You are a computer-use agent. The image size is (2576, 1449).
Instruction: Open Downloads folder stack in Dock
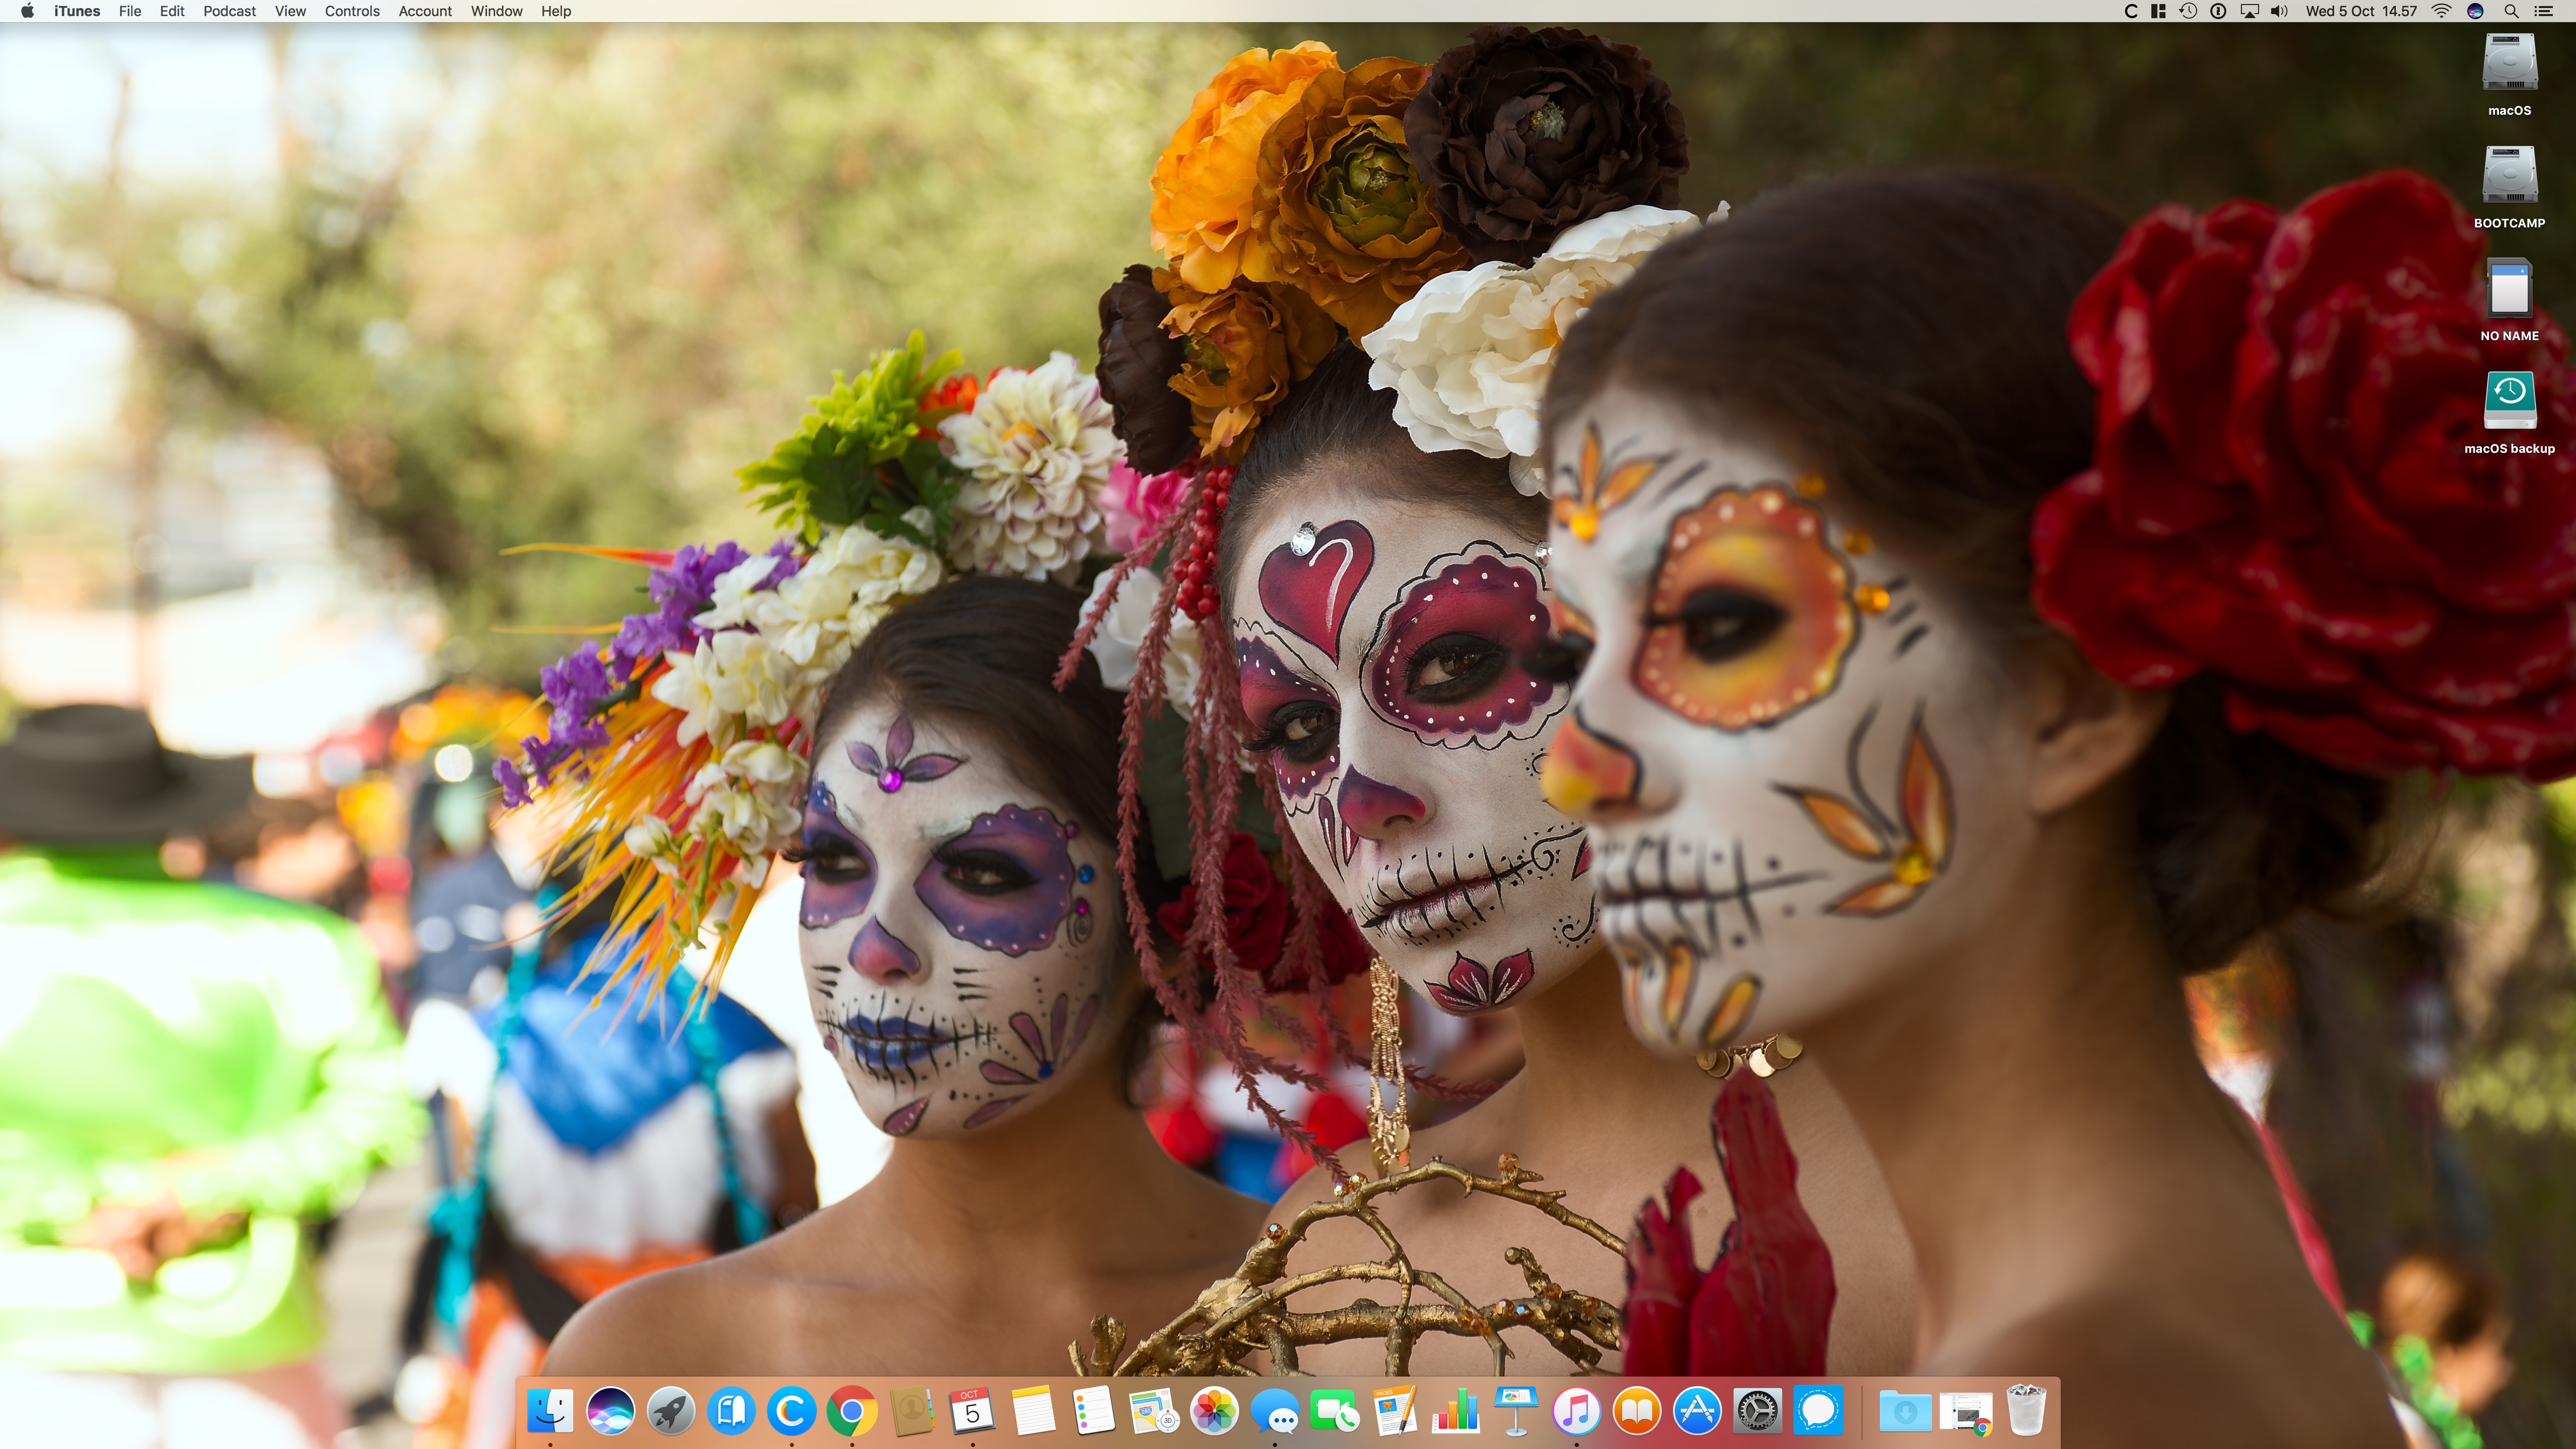coord(1905,1411)
